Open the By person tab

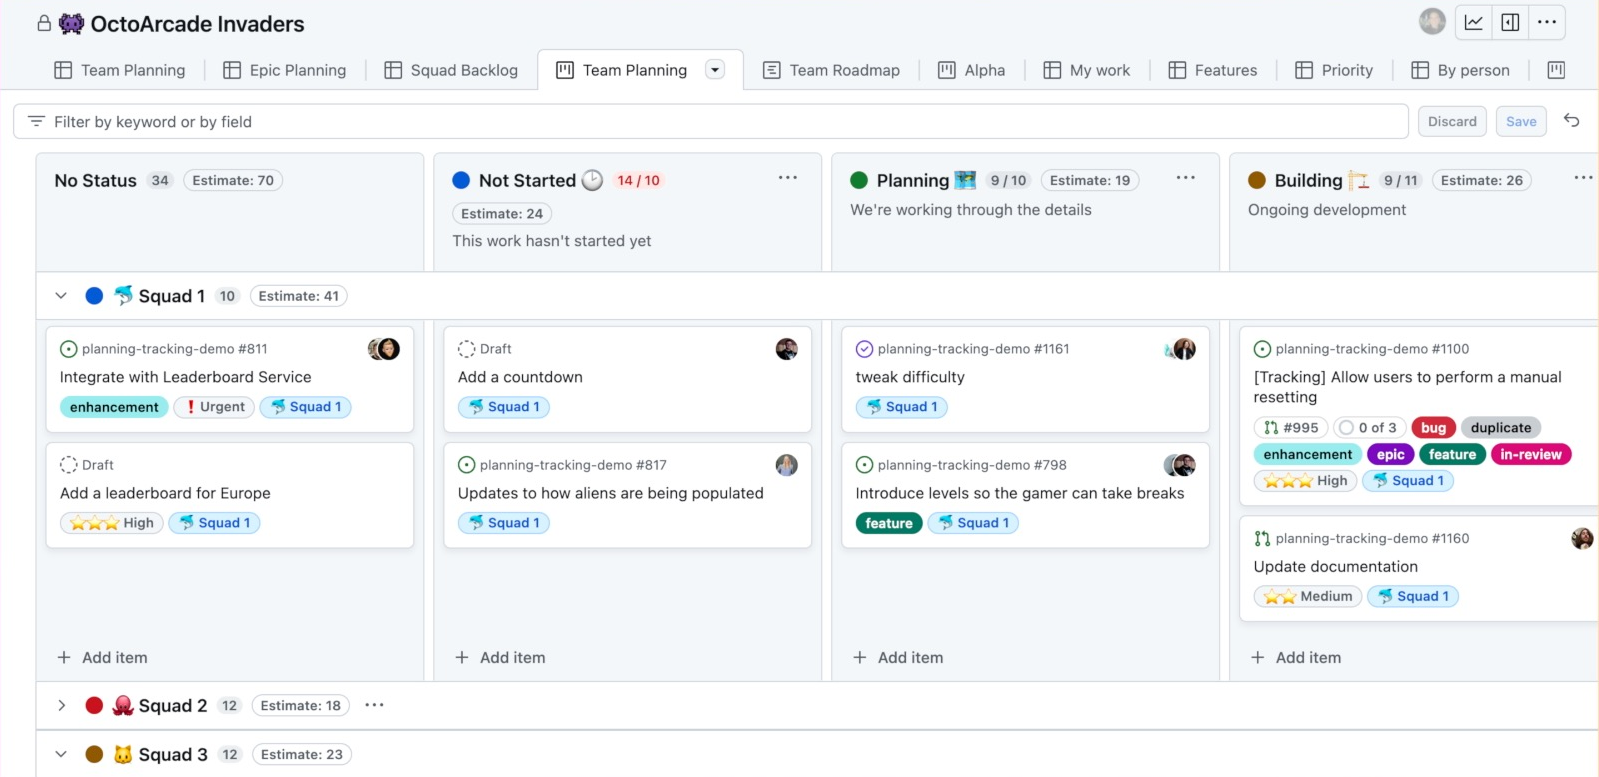(x=1461, y=70)
